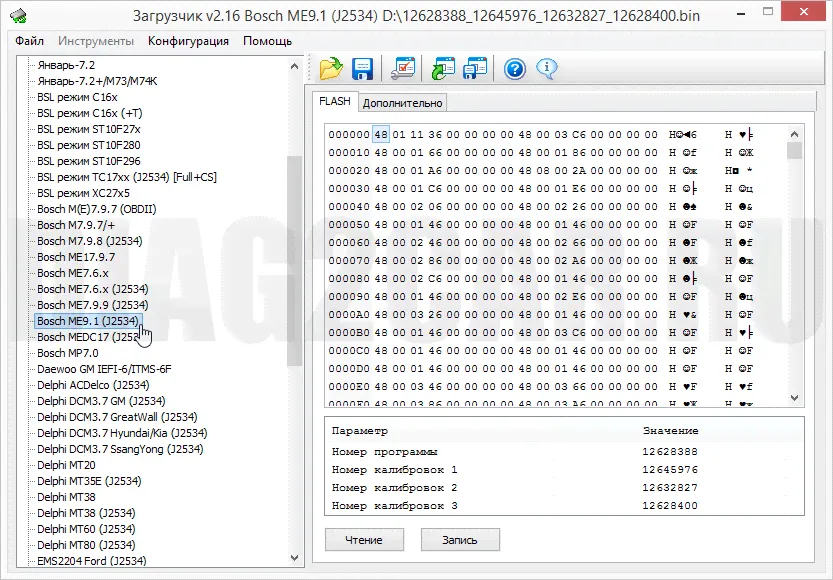The image size is (833, 580).
Task: Open the settings wrench toolbar icon
Action: click(x=405, y=69)
